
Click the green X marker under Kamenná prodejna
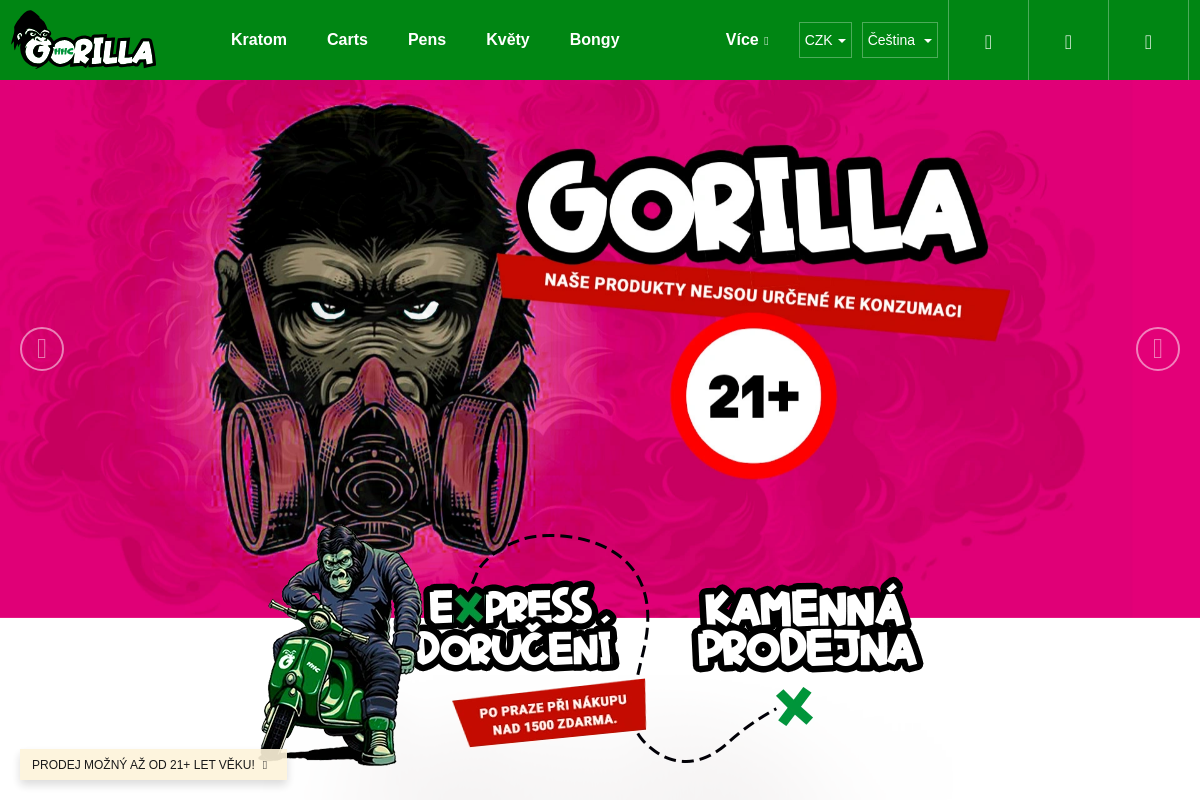coord(794,706)
